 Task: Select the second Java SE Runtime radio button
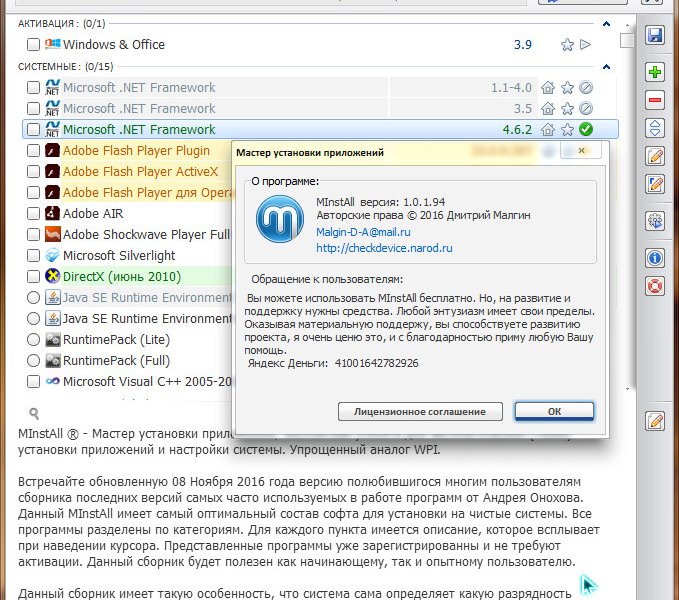33,319
